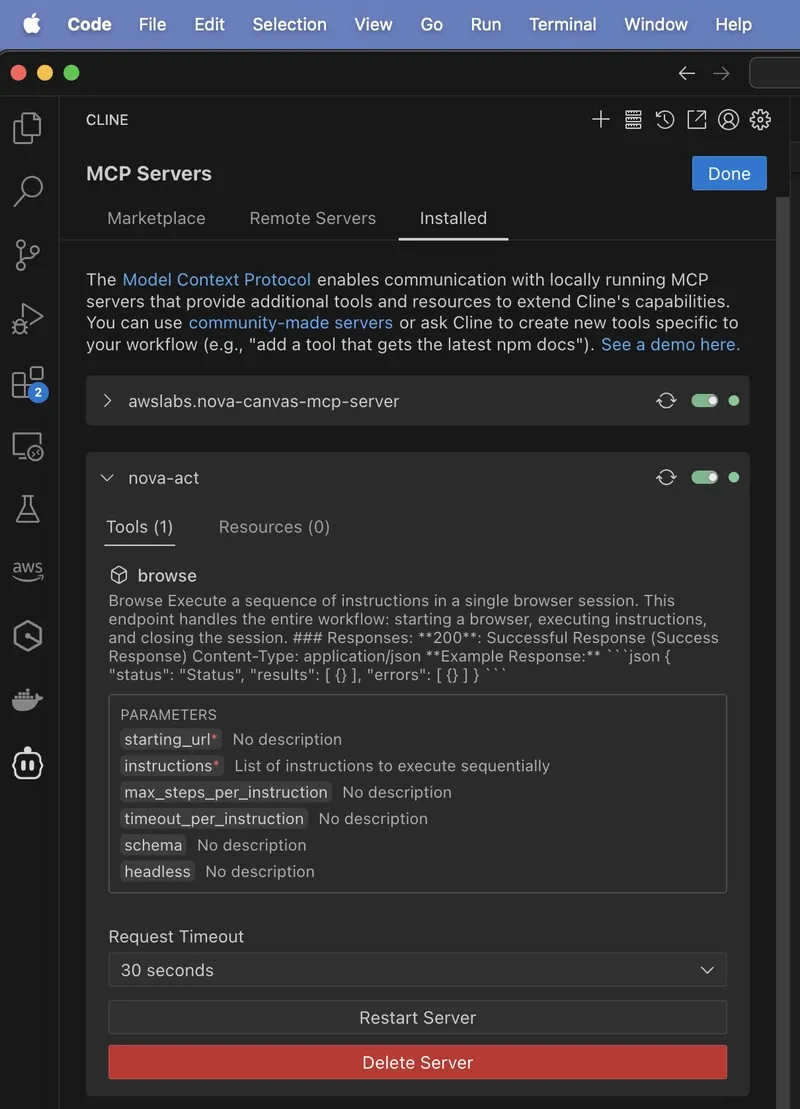Open the Search view icon
Image resolution: width=800 pixels, height=1109 pixels.
pyautogui.click(x=27, y=191)
